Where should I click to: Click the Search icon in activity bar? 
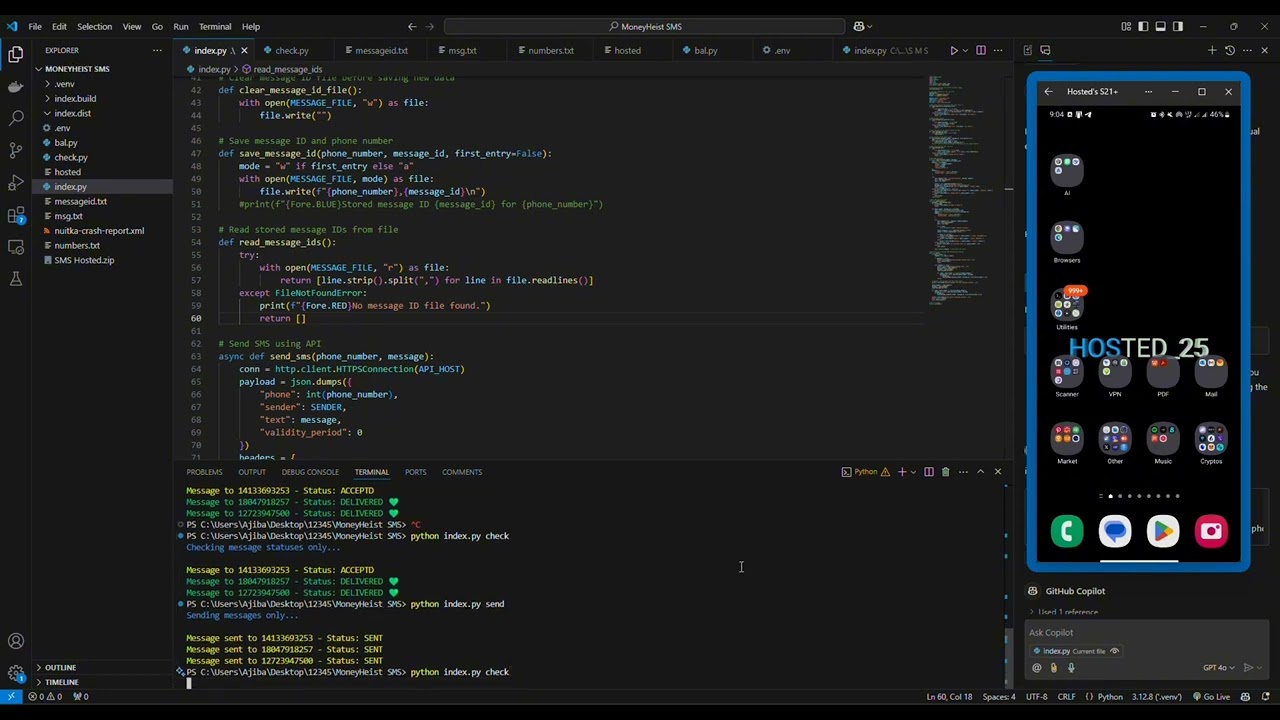pyautogui.click(x=15, y=118)
